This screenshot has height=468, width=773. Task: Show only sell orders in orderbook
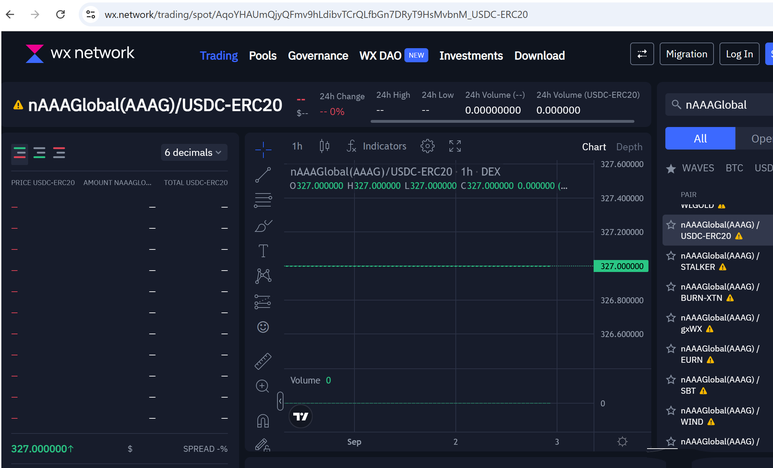tap(59, 153)
